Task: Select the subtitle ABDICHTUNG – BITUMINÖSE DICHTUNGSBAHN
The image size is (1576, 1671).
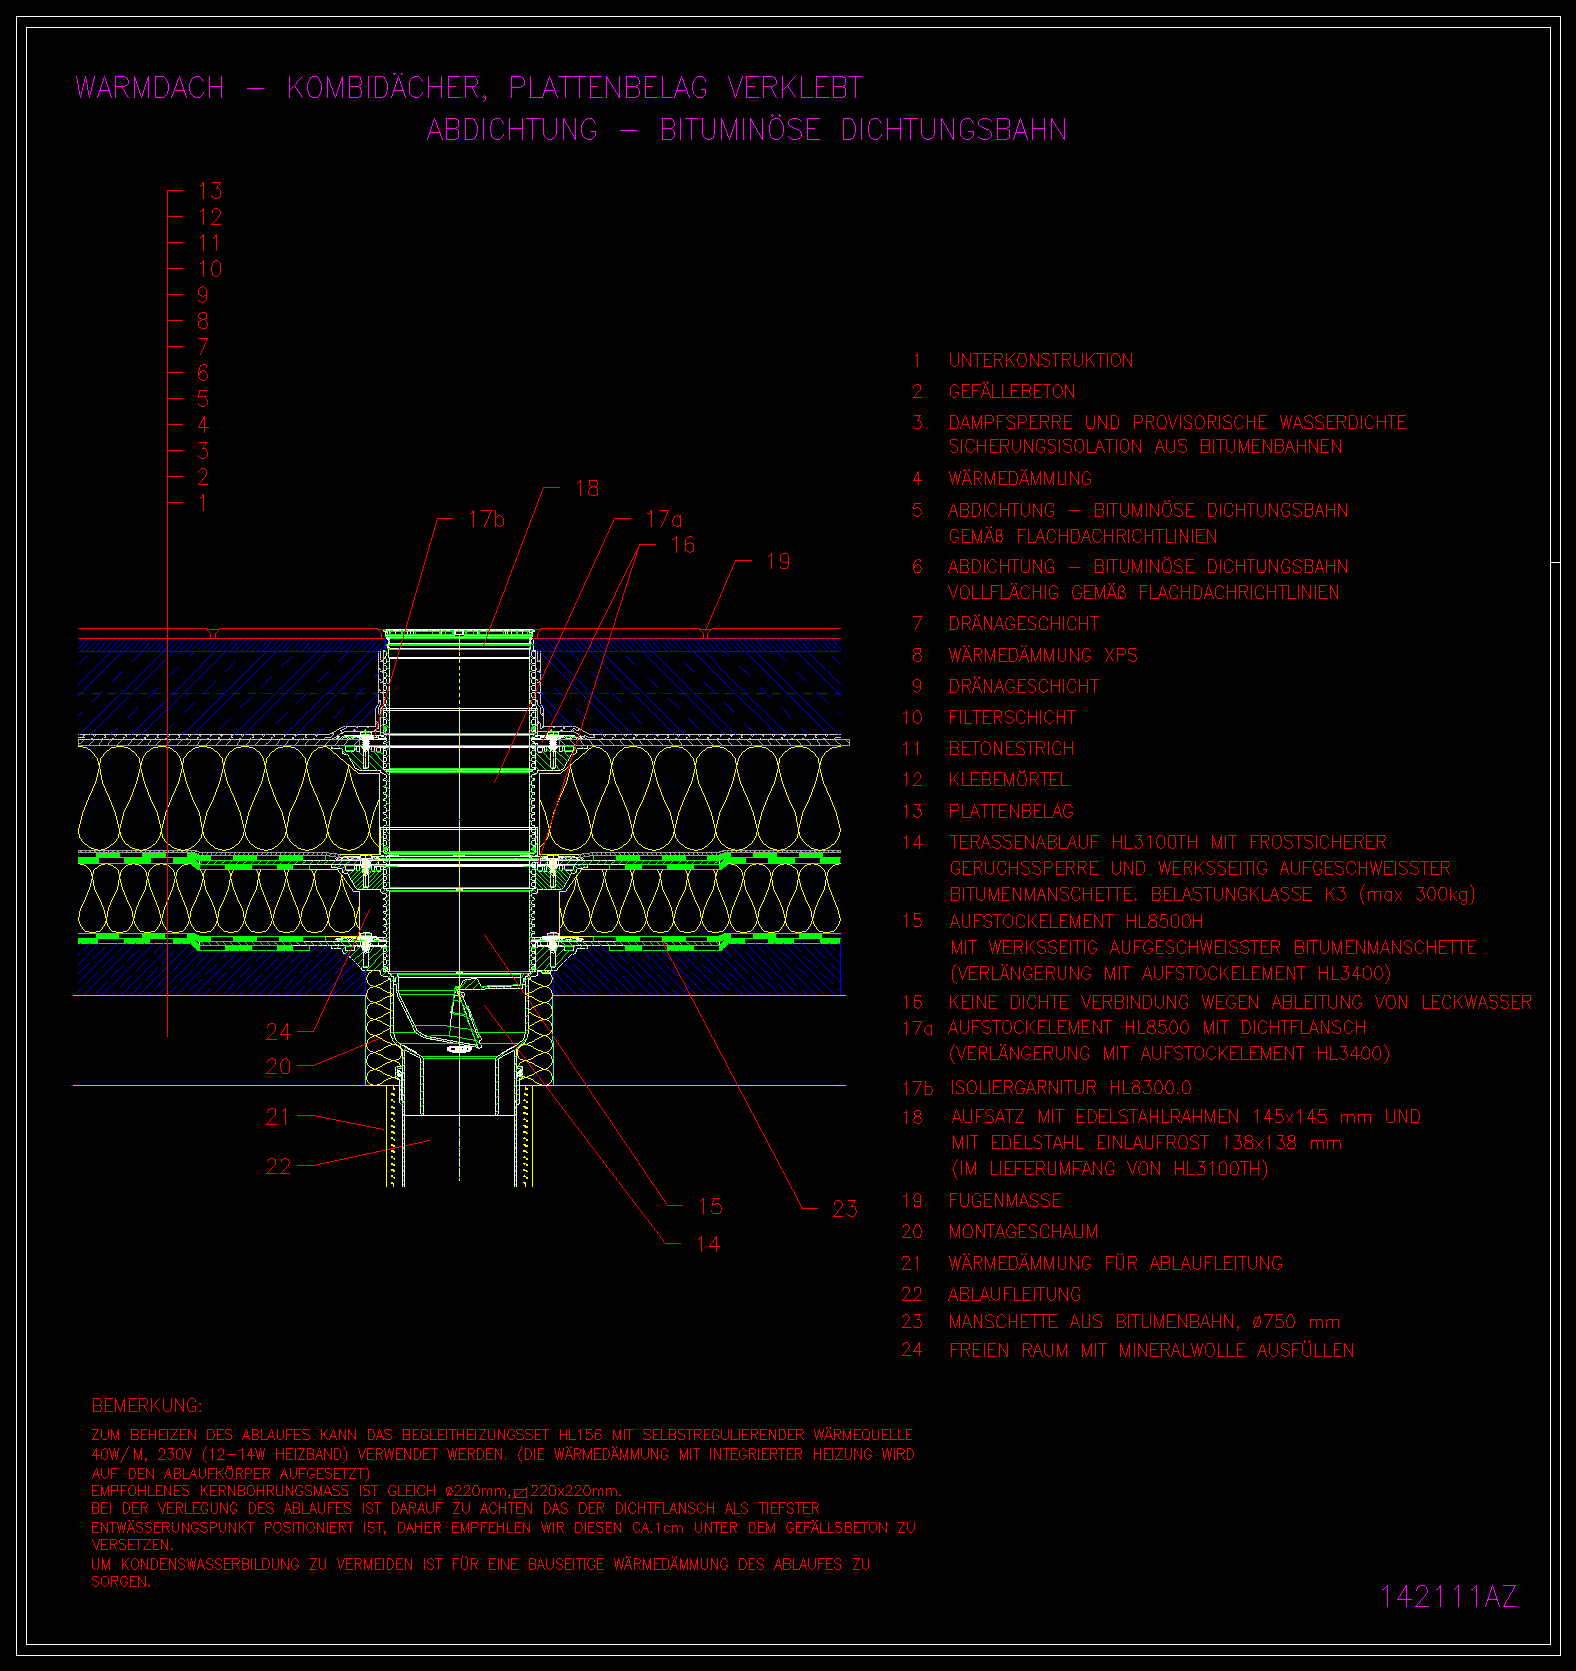Action: [x=746, y=130]
